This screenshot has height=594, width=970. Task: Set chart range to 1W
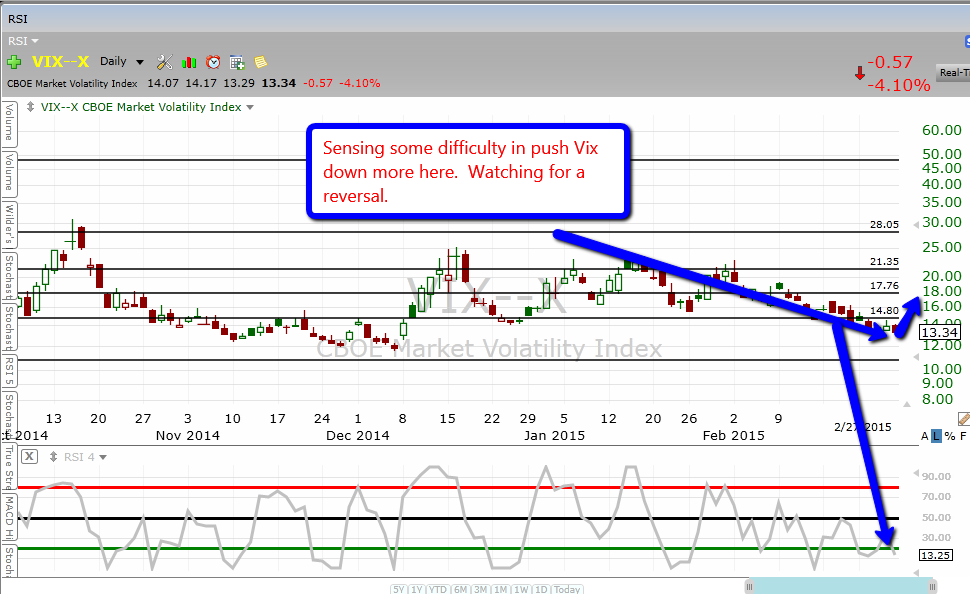pos(521,589)
